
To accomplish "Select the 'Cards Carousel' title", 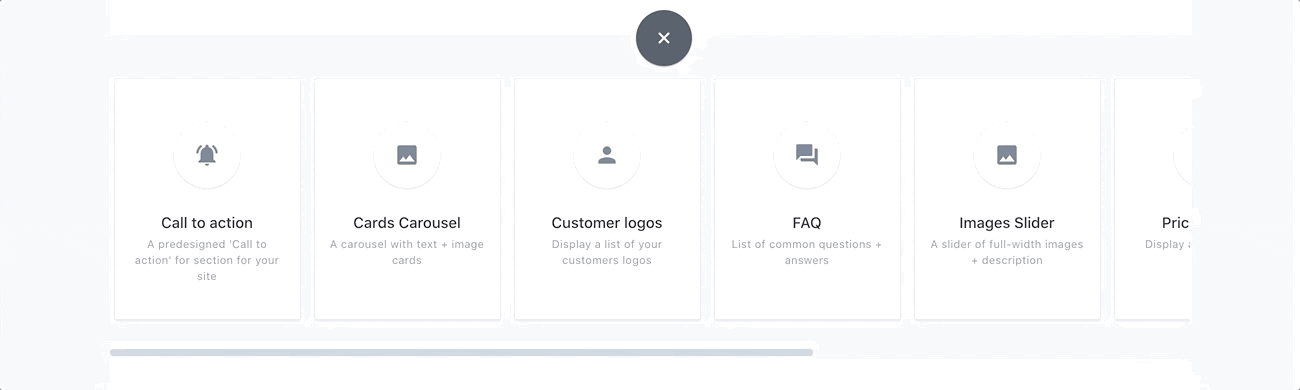I will pyautogui.click(x=407, y=223).
